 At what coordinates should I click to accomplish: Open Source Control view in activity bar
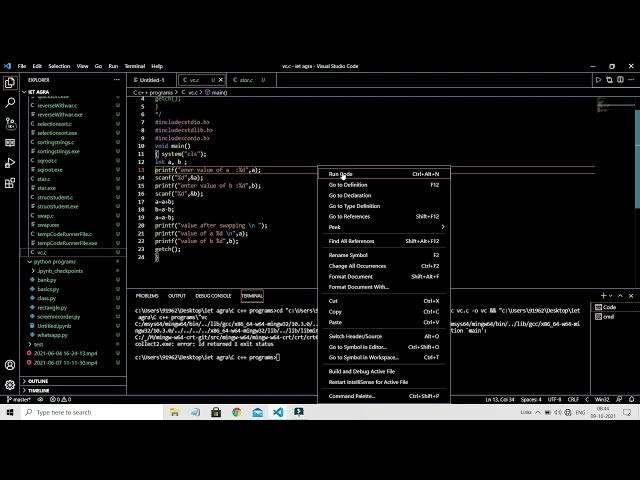pos(10,123)
